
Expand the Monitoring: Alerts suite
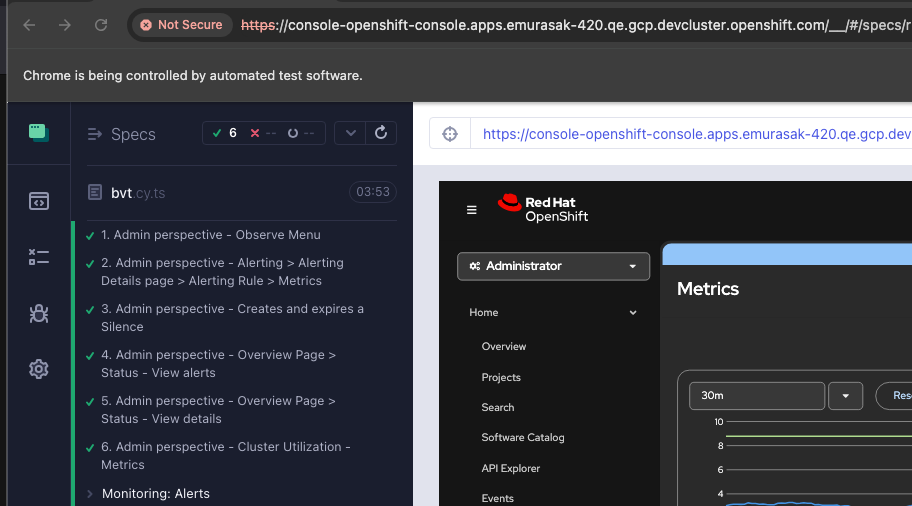155,494
